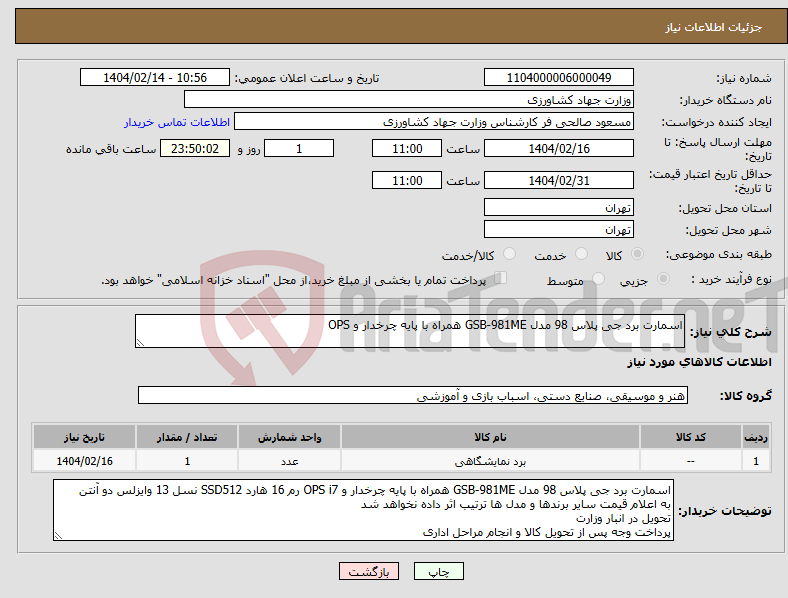Click the ردیف column header
Viewport: 788px width, 598px height.
[x=756, y=437]
